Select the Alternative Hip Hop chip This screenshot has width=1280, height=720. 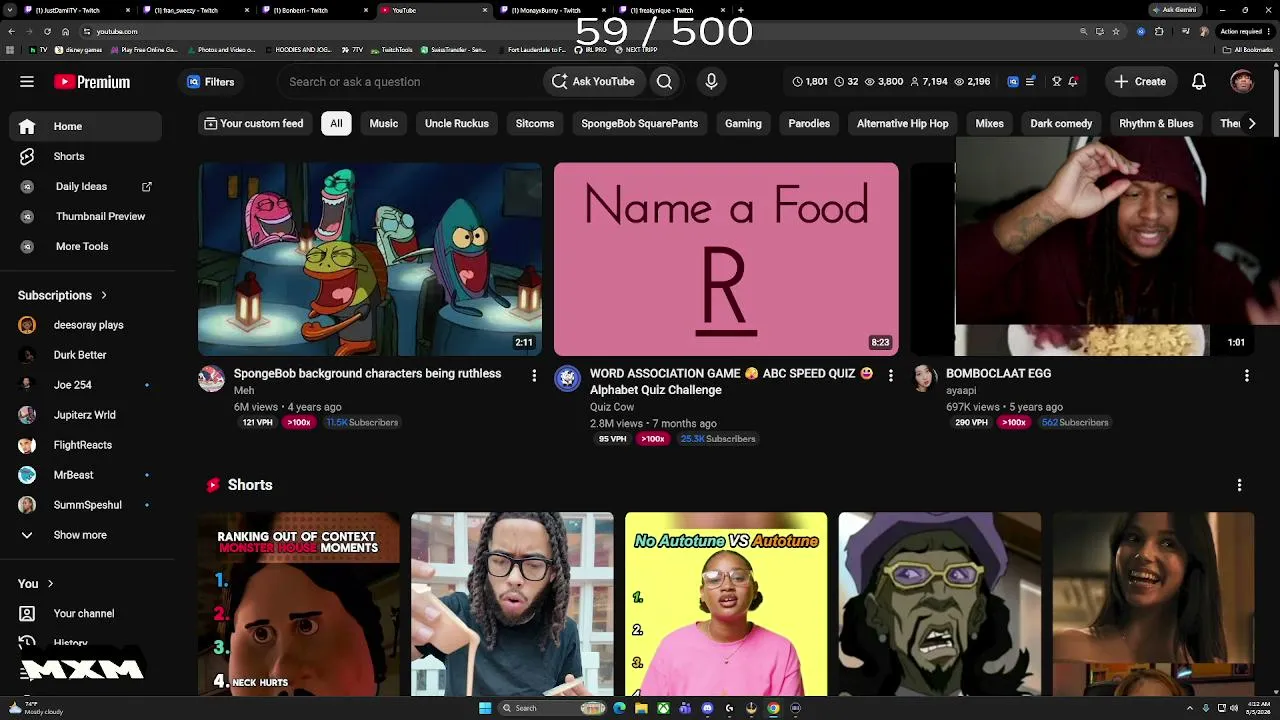(903, 124)
